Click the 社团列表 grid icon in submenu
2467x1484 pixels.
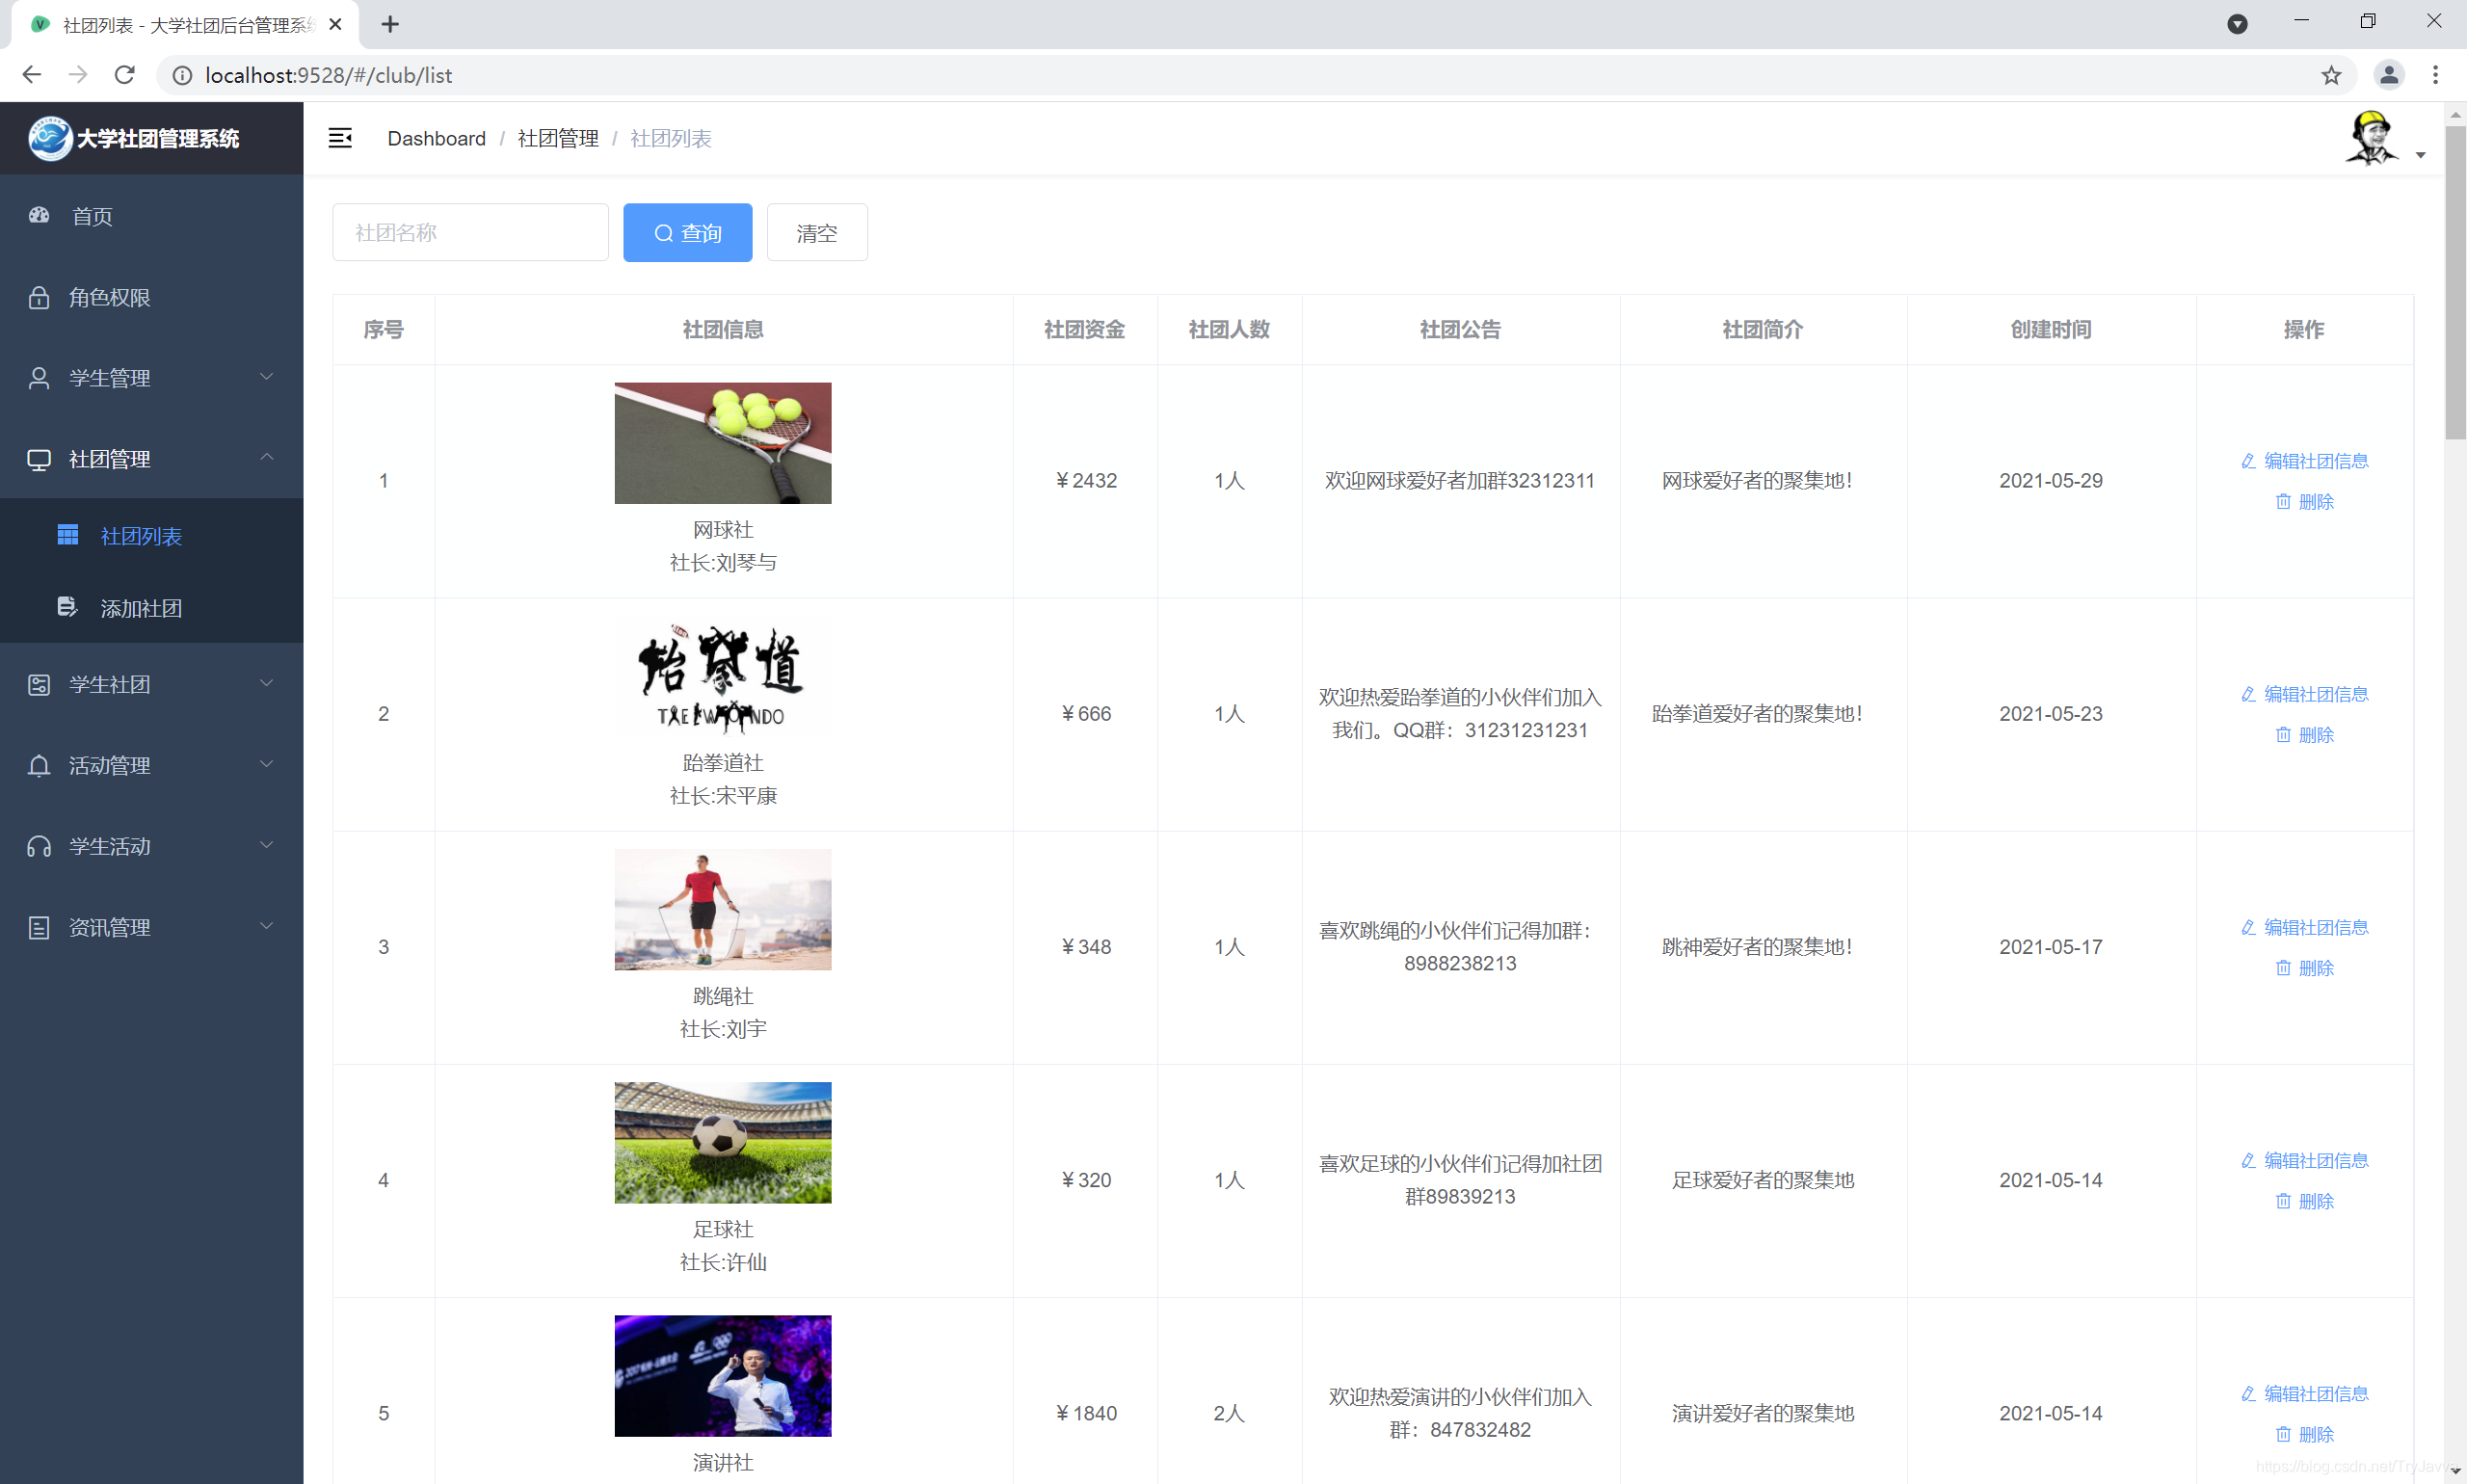(68, 536)
